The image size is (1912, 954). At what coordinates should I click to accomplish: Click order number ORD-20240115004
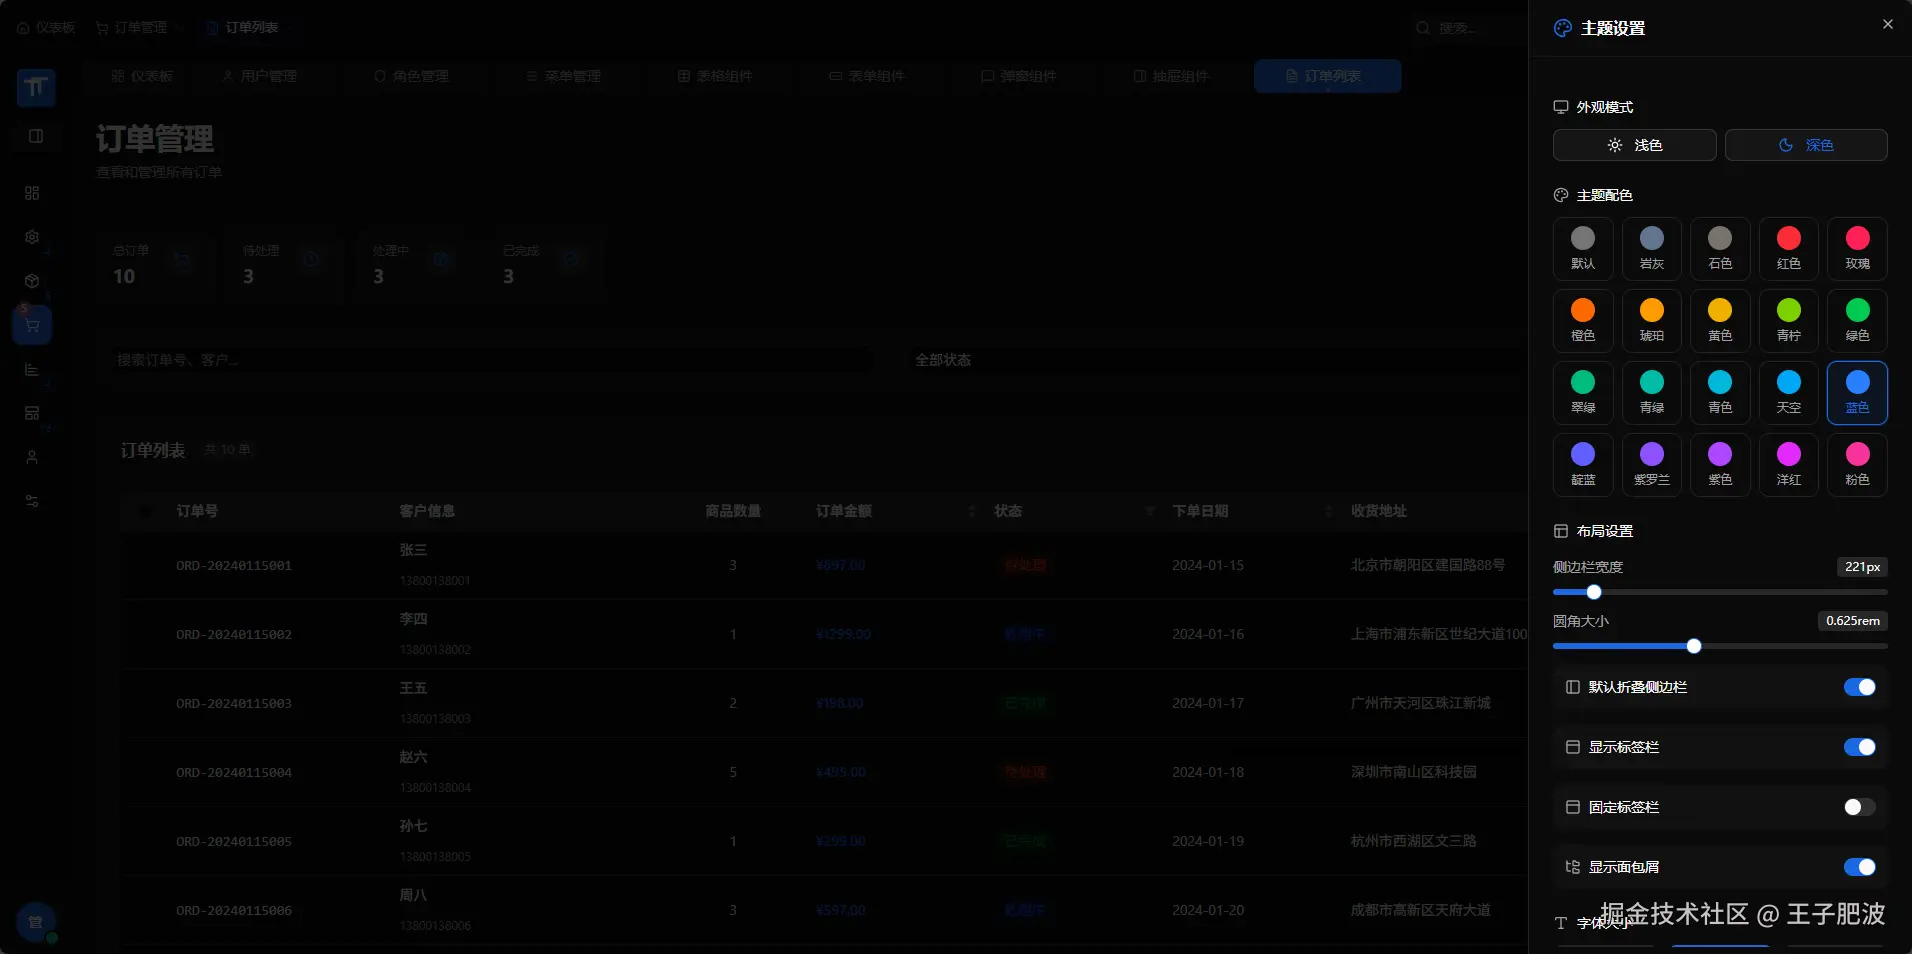(x=234, y=773)
